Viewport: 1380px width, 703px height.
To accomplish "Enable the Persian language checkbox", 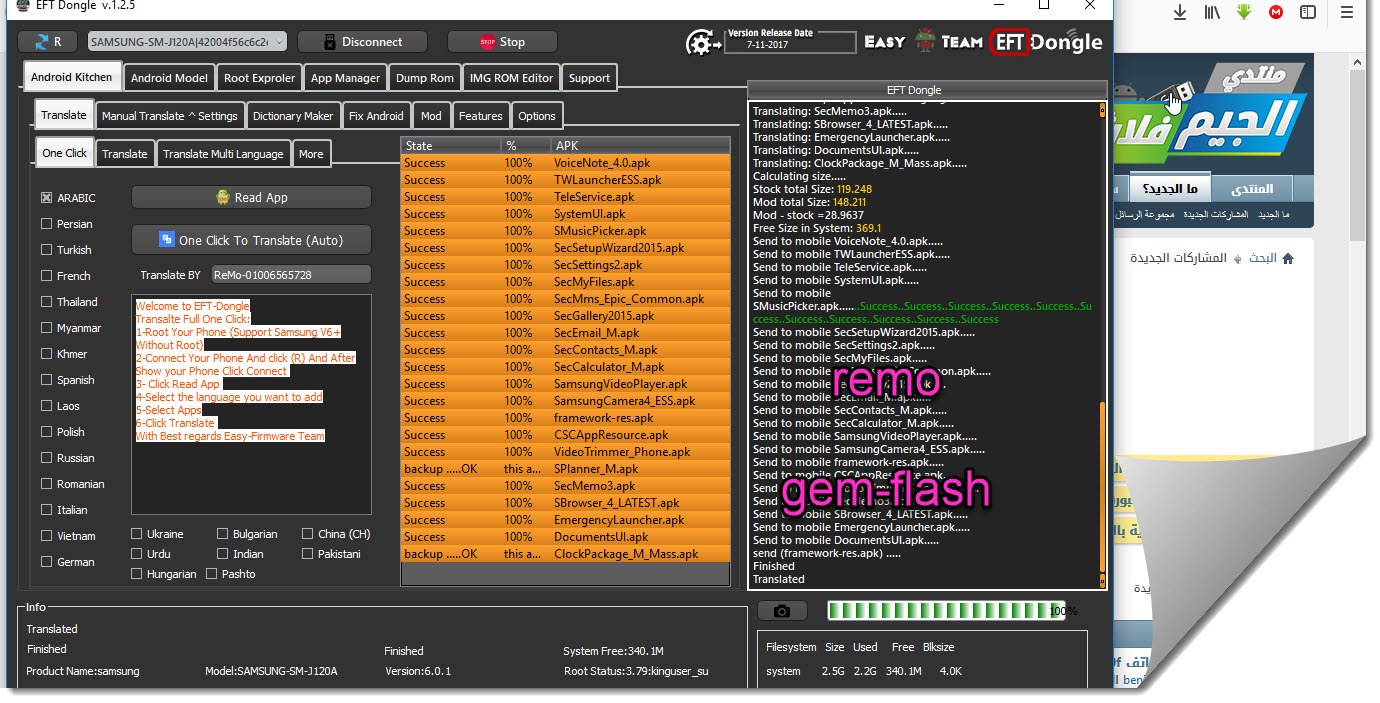I will [x=46, y=224].
